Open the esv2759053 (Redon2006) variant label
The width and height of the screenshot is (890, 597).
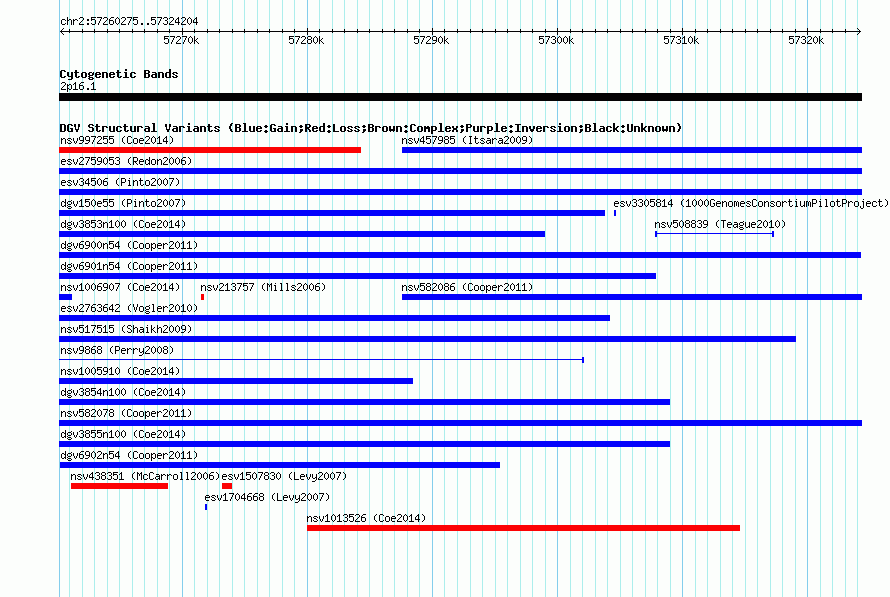coord(126,161)
